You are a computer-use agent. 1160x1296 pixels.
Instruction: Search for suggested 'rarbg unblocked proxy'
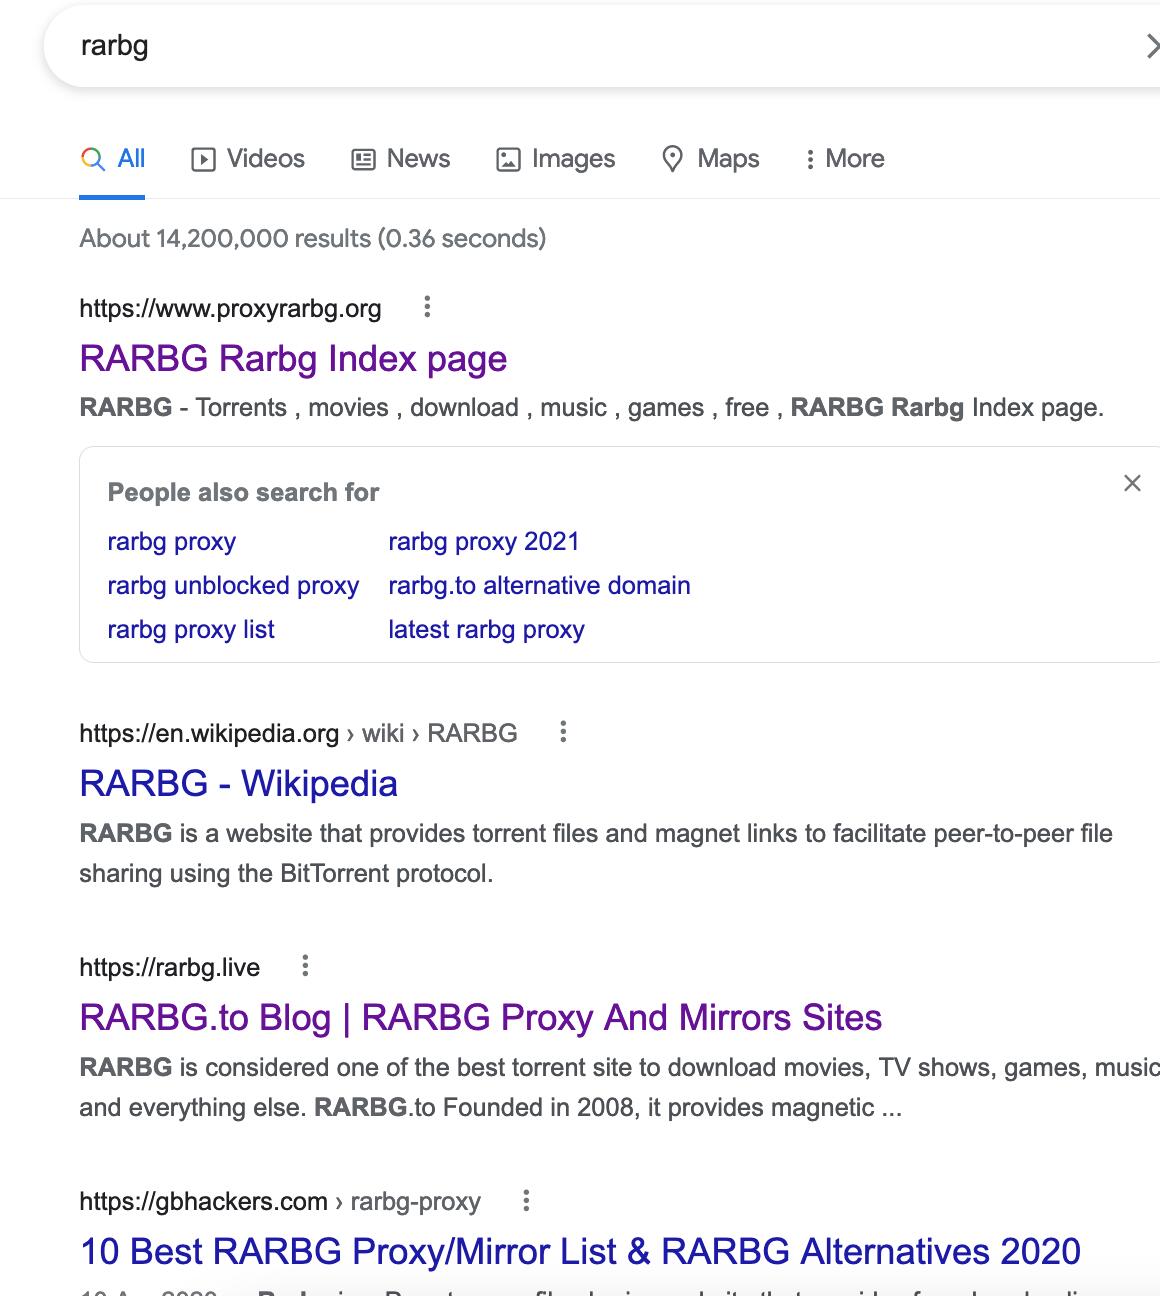[x=233, y=586]
